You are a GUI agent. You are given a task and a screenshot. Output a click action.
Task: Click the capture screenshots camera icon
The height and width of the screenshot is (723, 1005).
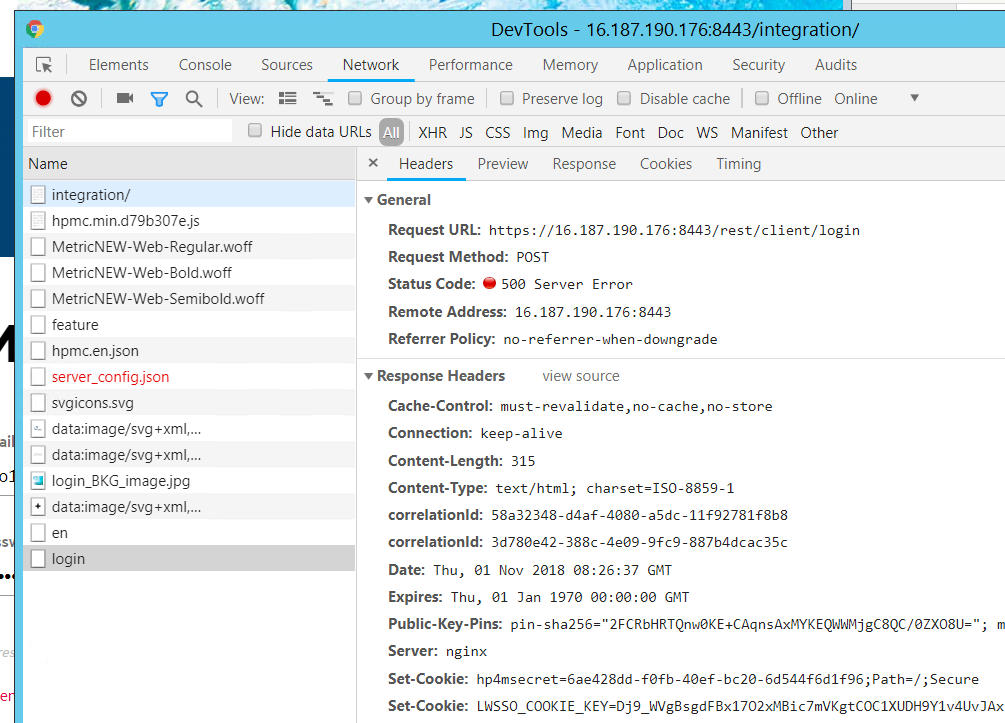point(125,98)
